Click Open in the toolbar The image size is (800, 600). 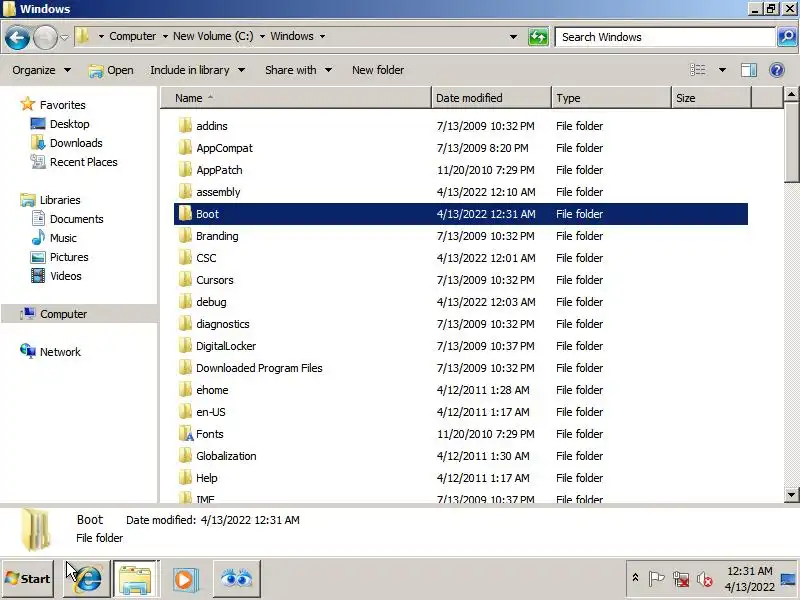click(x=111, y=70)
